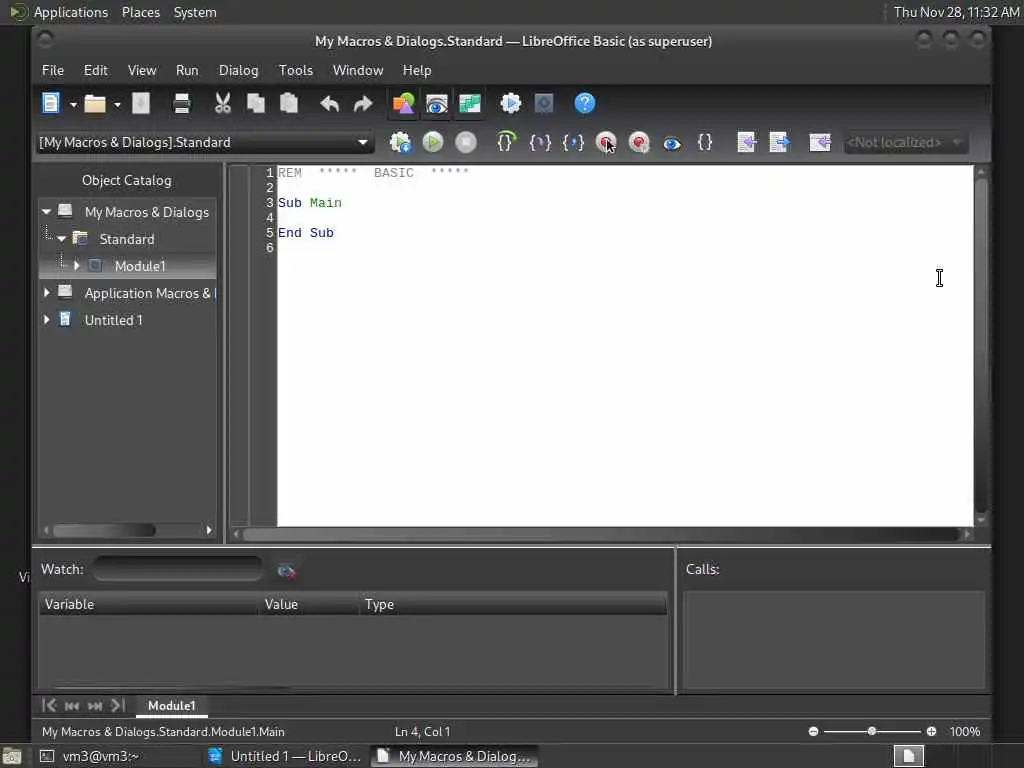Screen dimensions: 1024x768
Task: Open the Help menu
Action: [x=417, y=71]
